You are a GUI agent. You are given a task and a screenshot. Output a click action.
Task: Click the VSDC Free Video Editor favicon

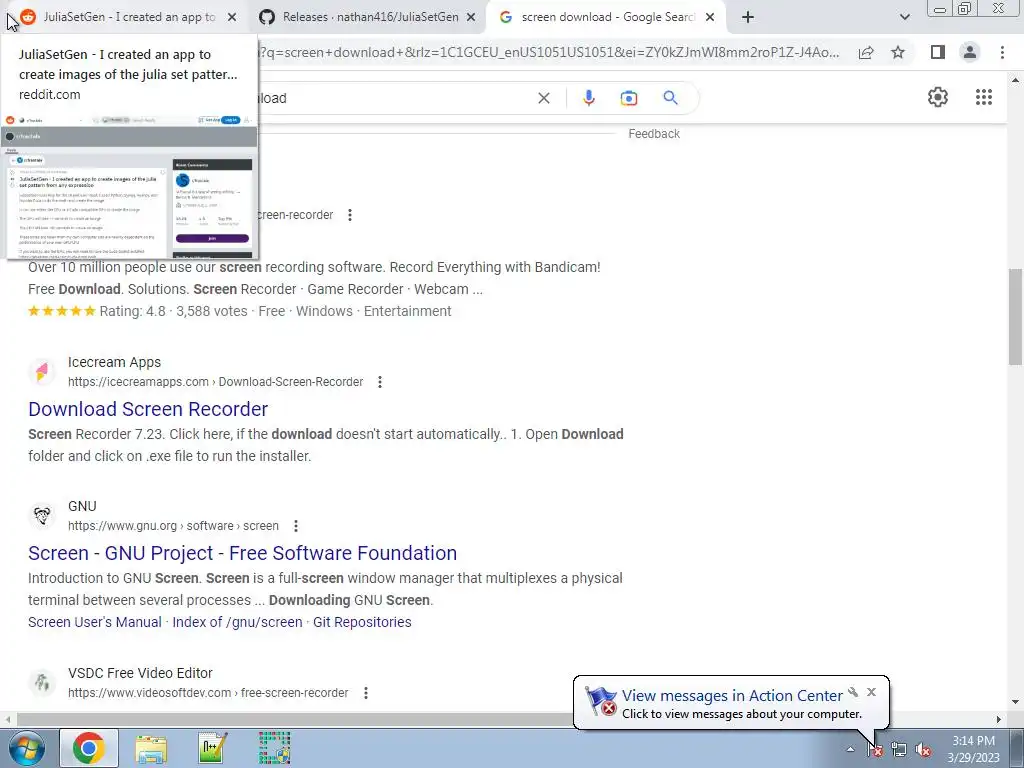42,682
